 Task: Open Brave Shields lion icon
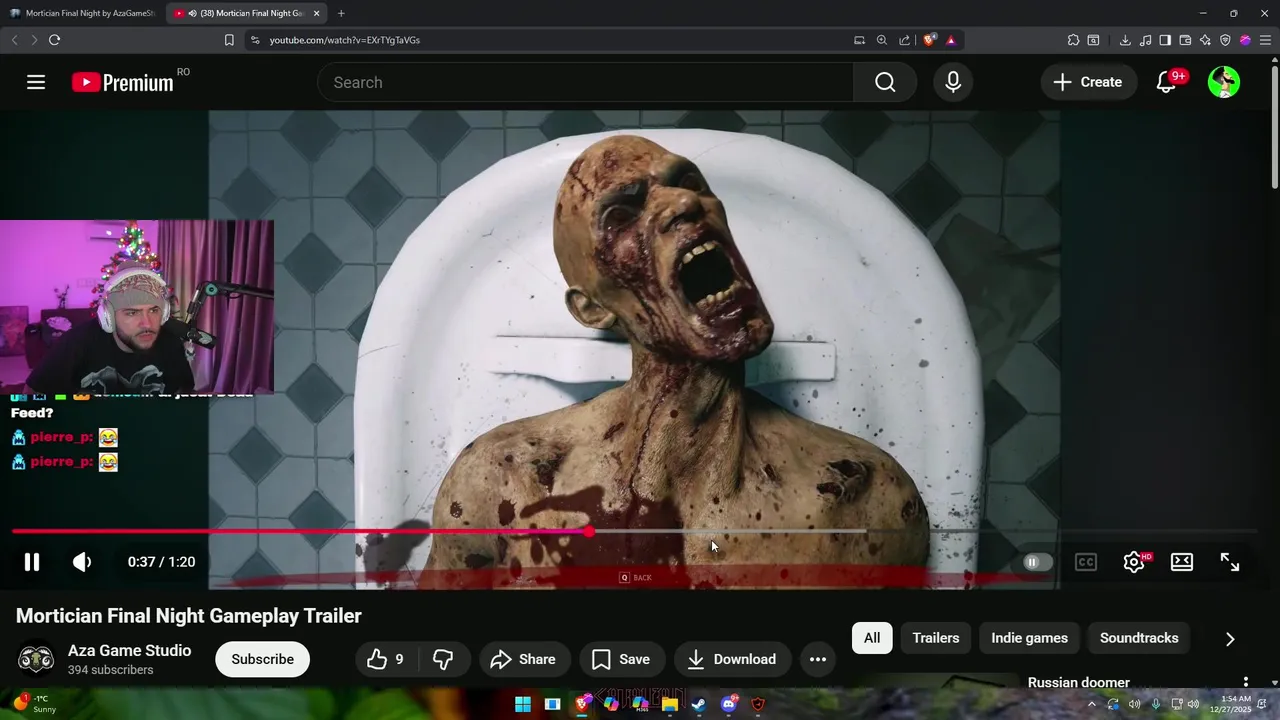[929, 40]
